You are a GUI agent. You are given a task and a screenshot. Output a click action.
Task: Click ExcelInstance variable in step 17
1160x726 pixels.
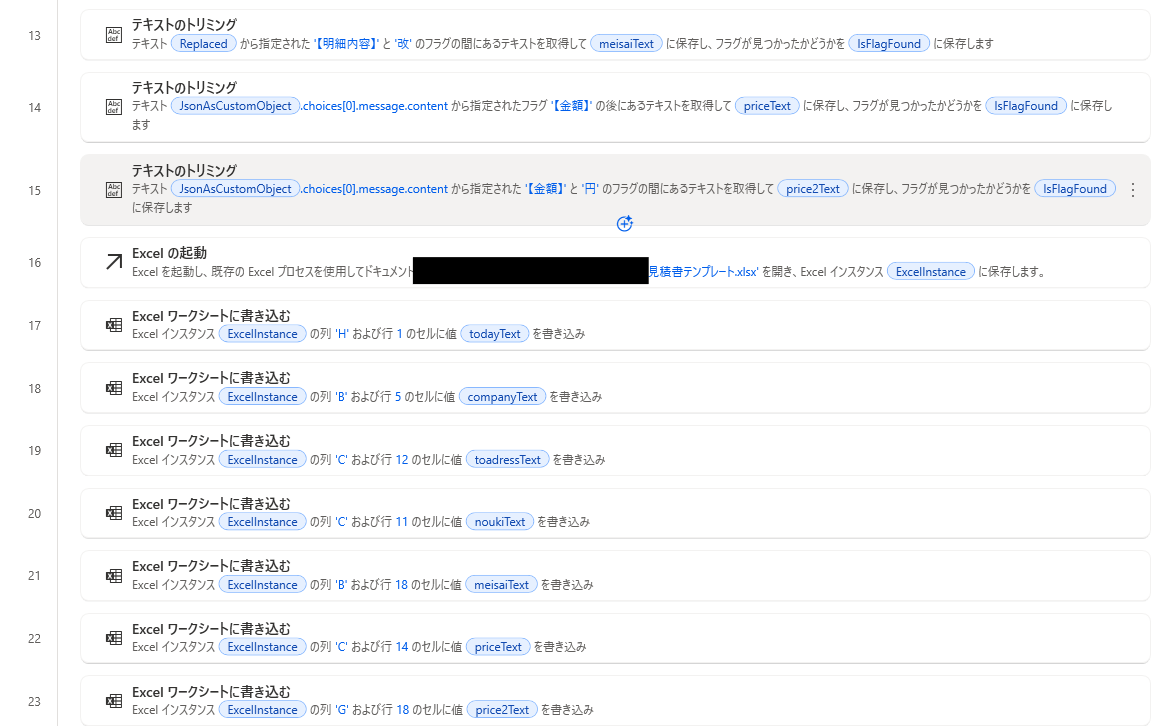(262, 334)
